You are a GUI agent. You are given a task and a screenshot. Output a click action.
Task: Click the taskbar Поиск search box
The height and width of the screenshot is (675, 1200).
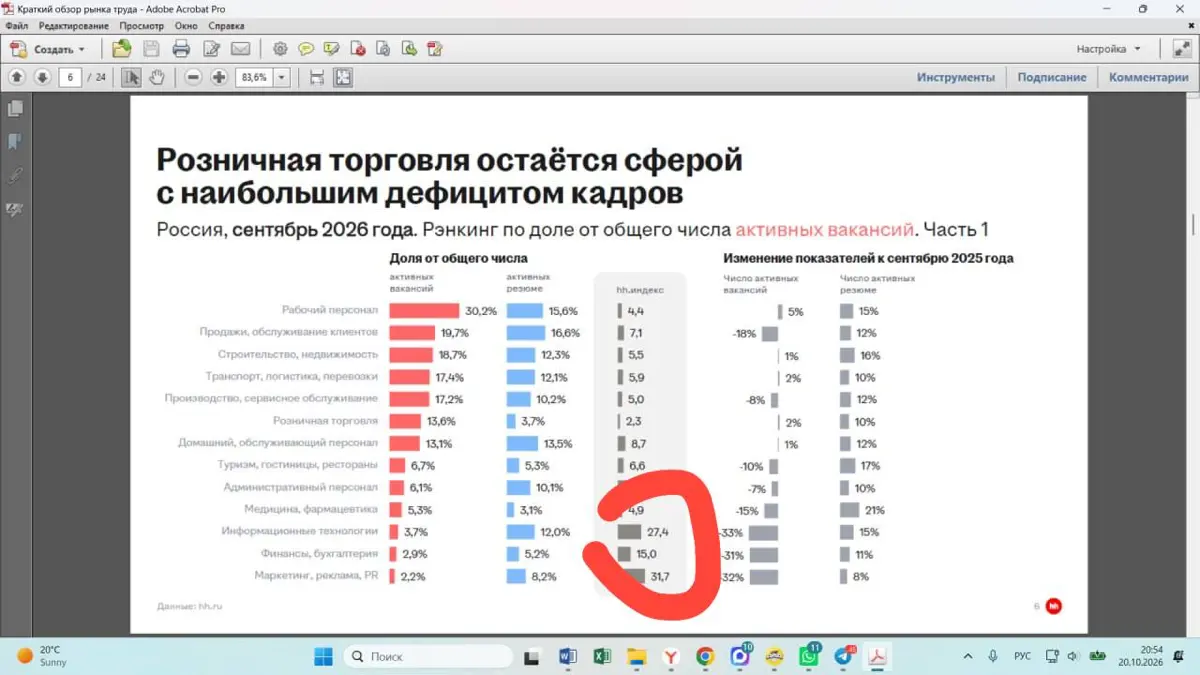pos(428,656)
